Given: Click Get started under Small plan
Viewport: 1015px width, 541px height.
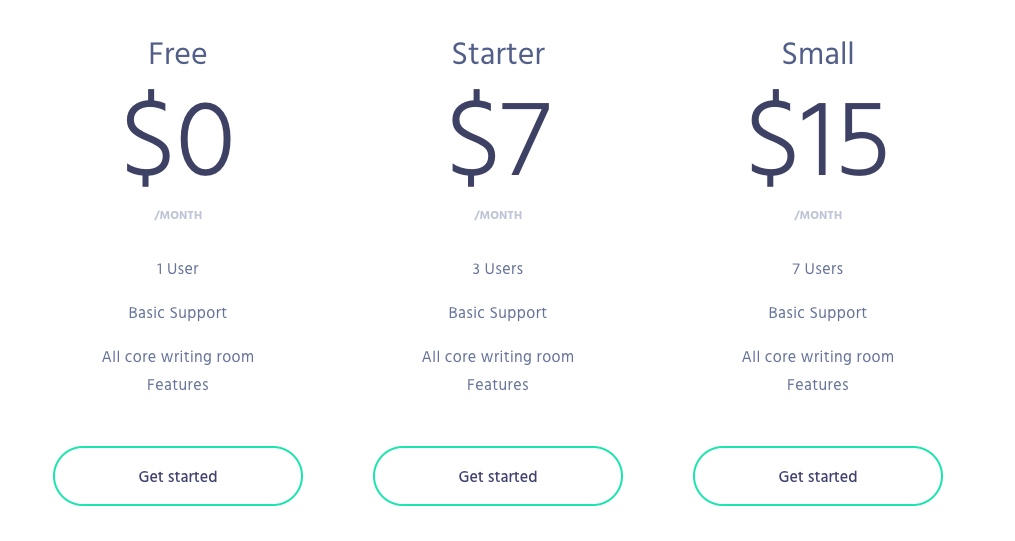Looking at the screenshot, I should coord(818,476).
